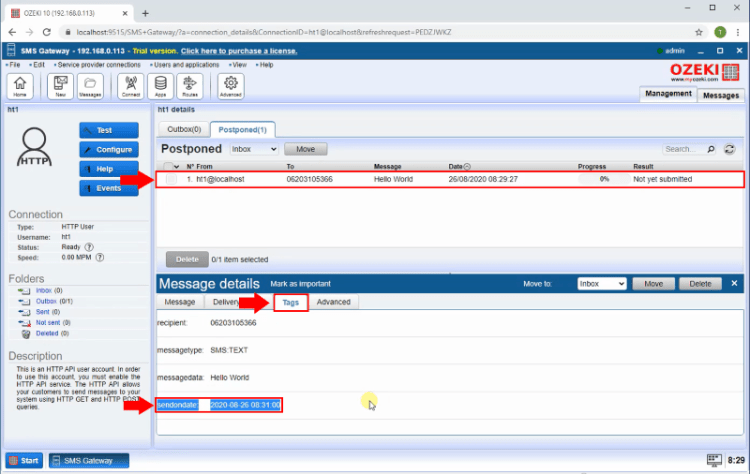Image resolution: width=750 pixels, height=474 pixels.
Task: Switch to the Management tab
Action: [x=668, y=94]
